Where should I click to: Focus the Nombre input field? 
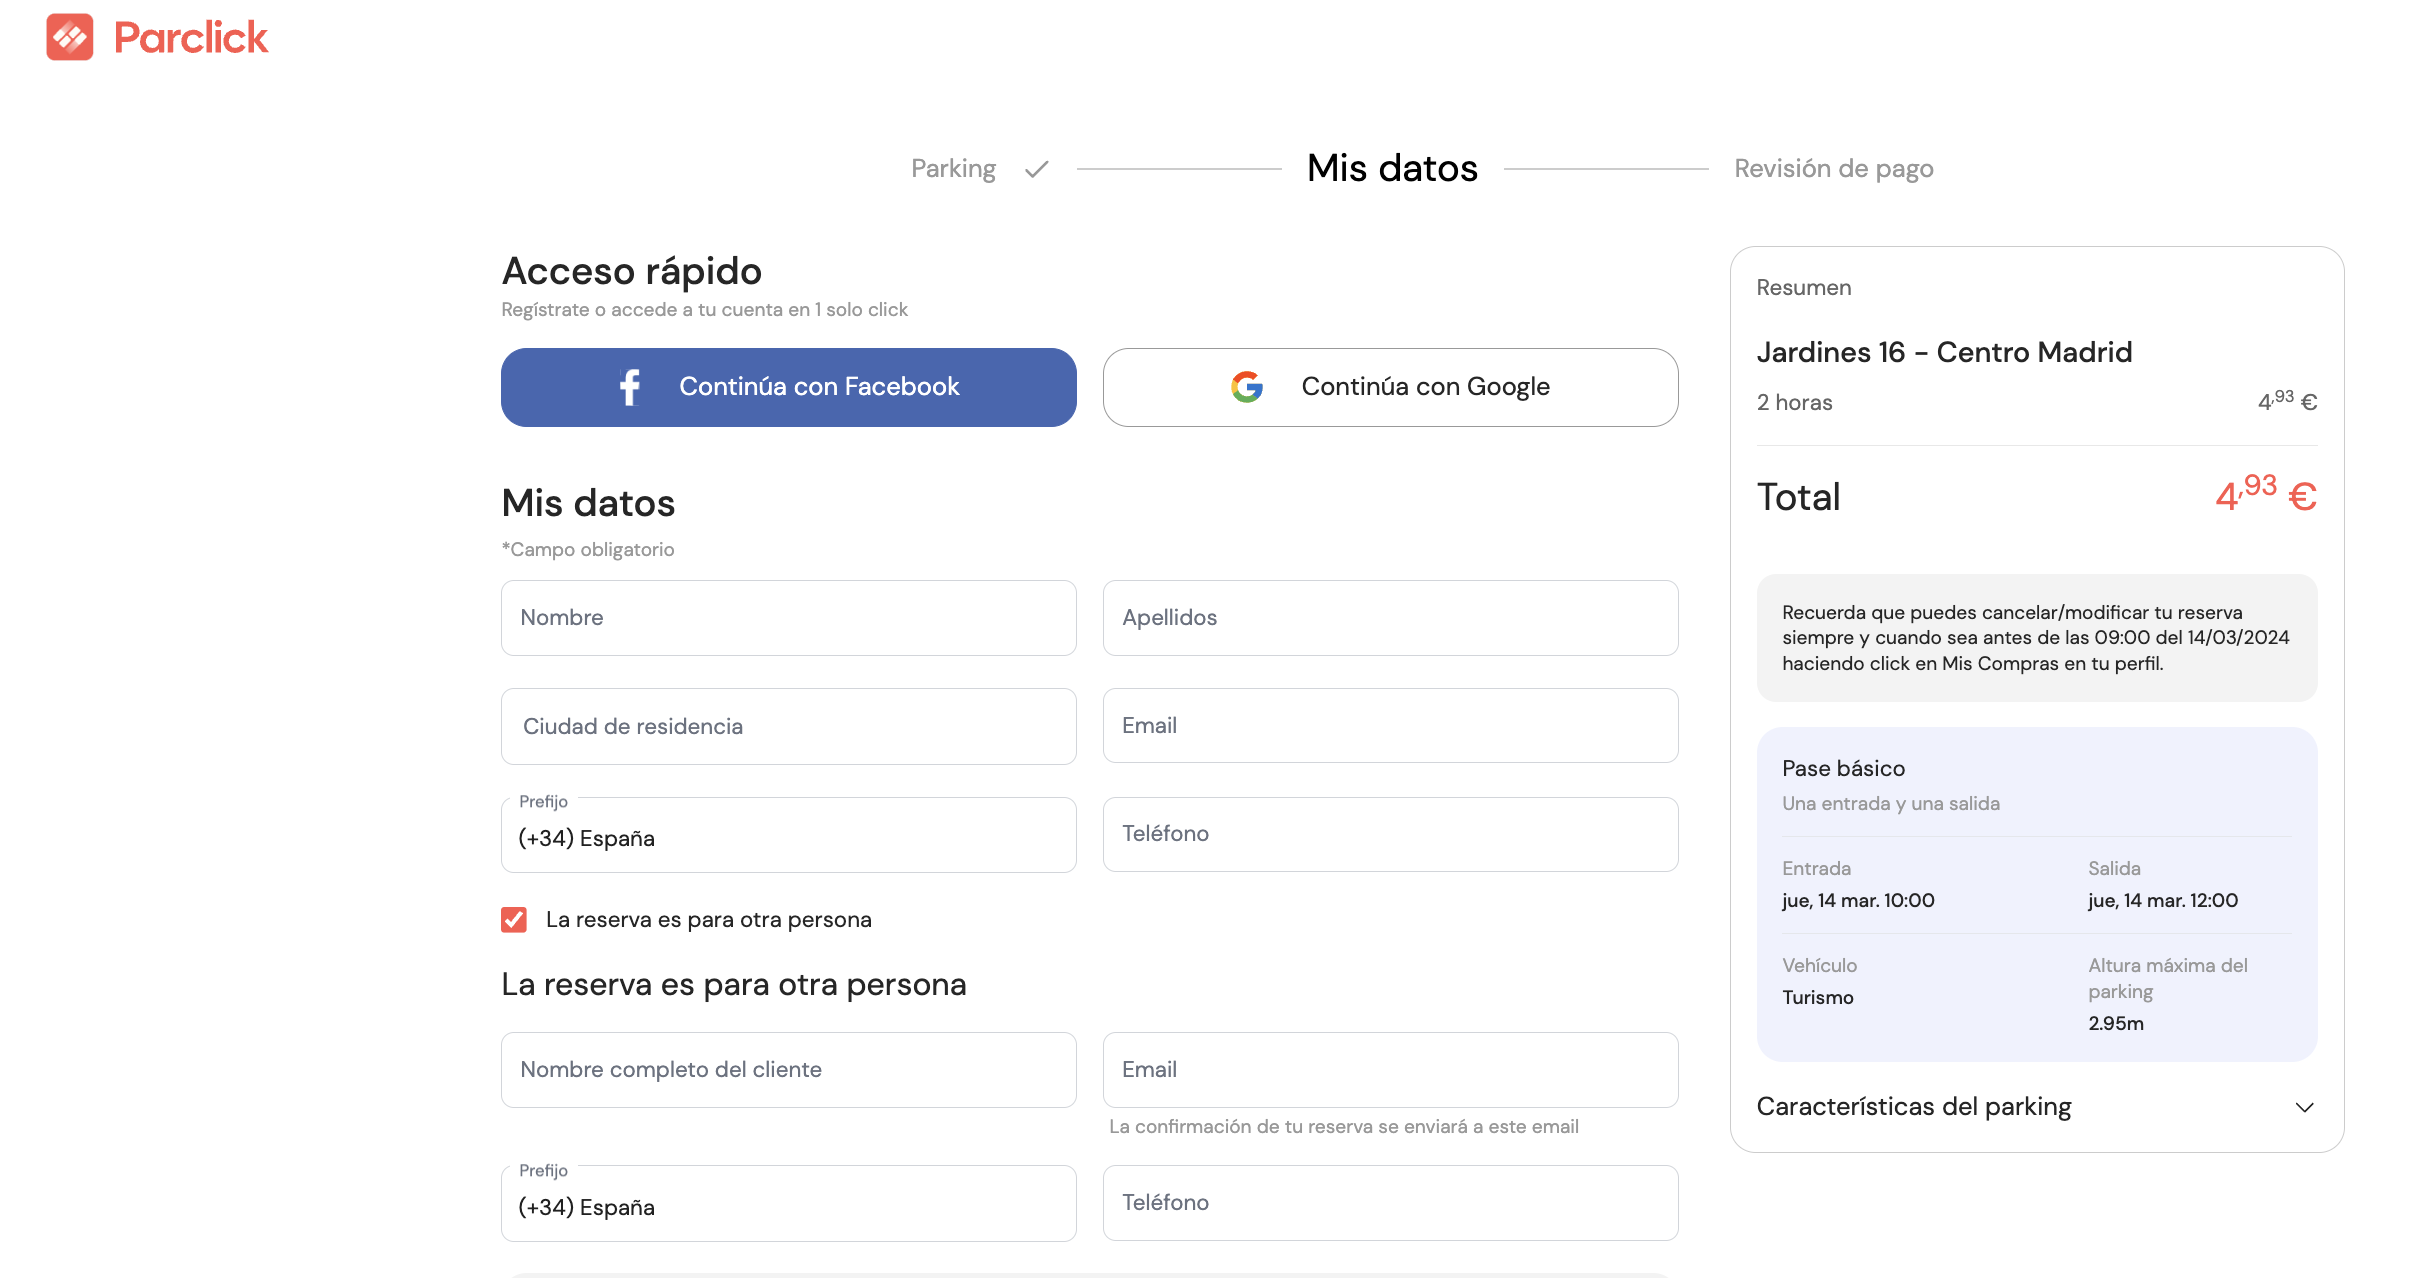click(x=788, y=618)
